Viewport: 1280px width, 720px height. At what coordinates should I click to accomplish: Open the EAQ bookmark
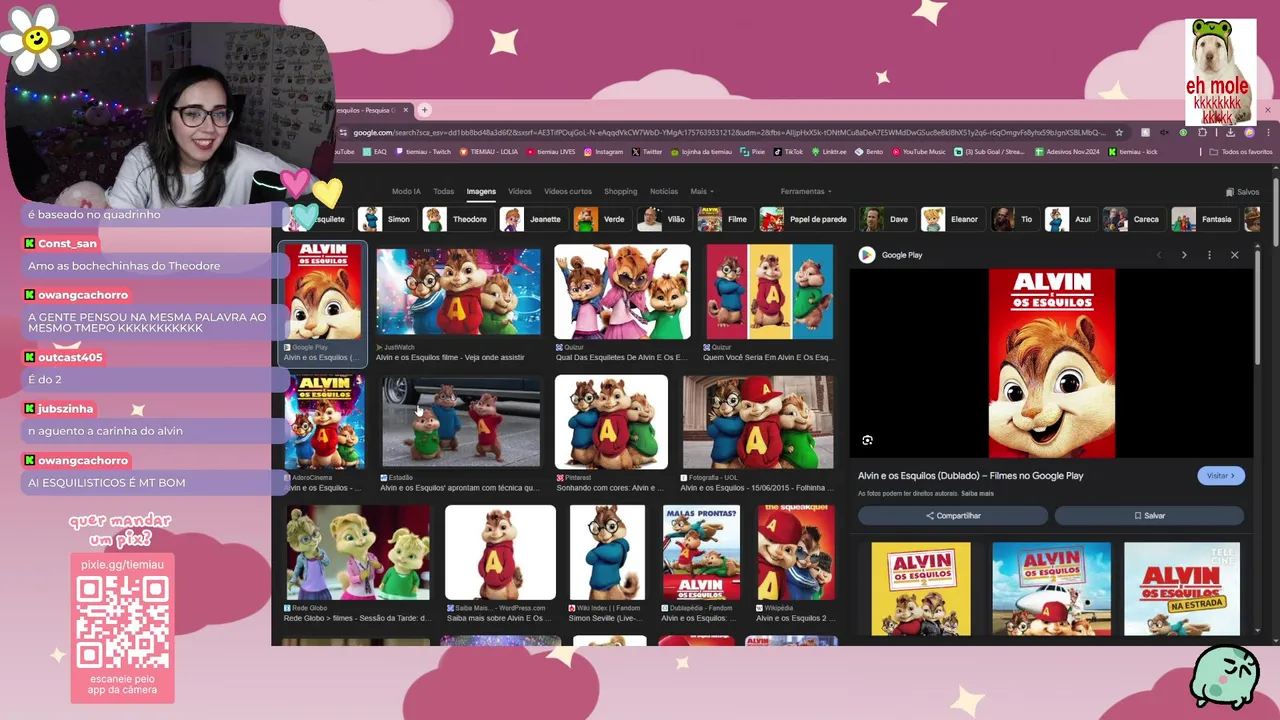point(375,152)
